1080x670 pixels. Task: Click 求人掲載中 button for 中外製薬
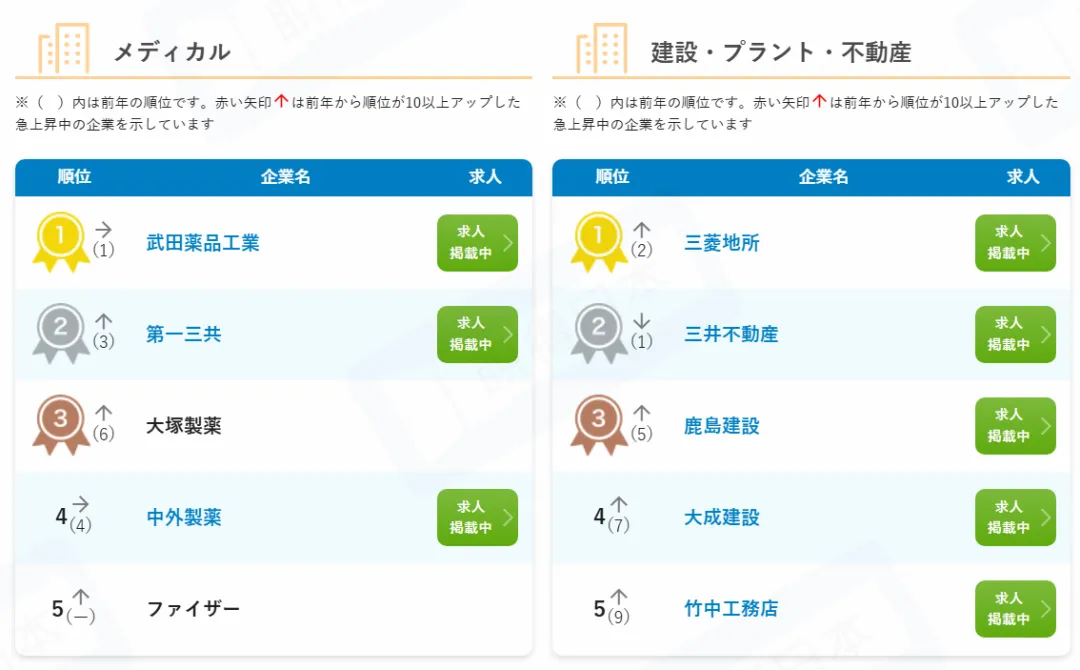click(477, 517)
